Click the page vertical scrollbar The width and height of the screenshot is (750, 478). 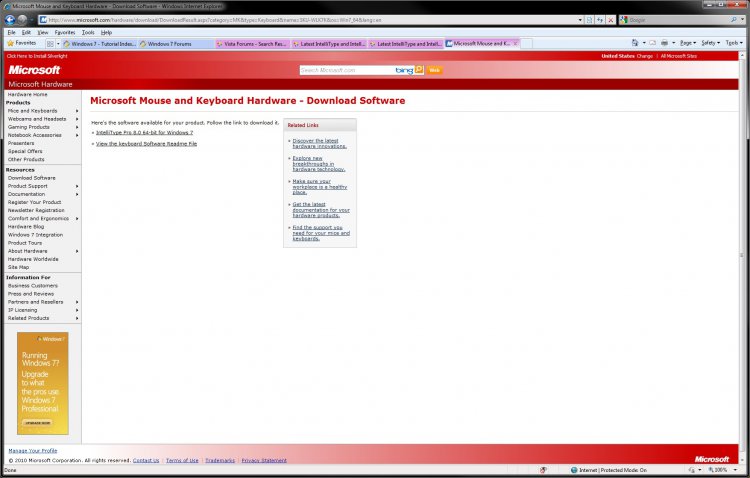tap(742, 256)
